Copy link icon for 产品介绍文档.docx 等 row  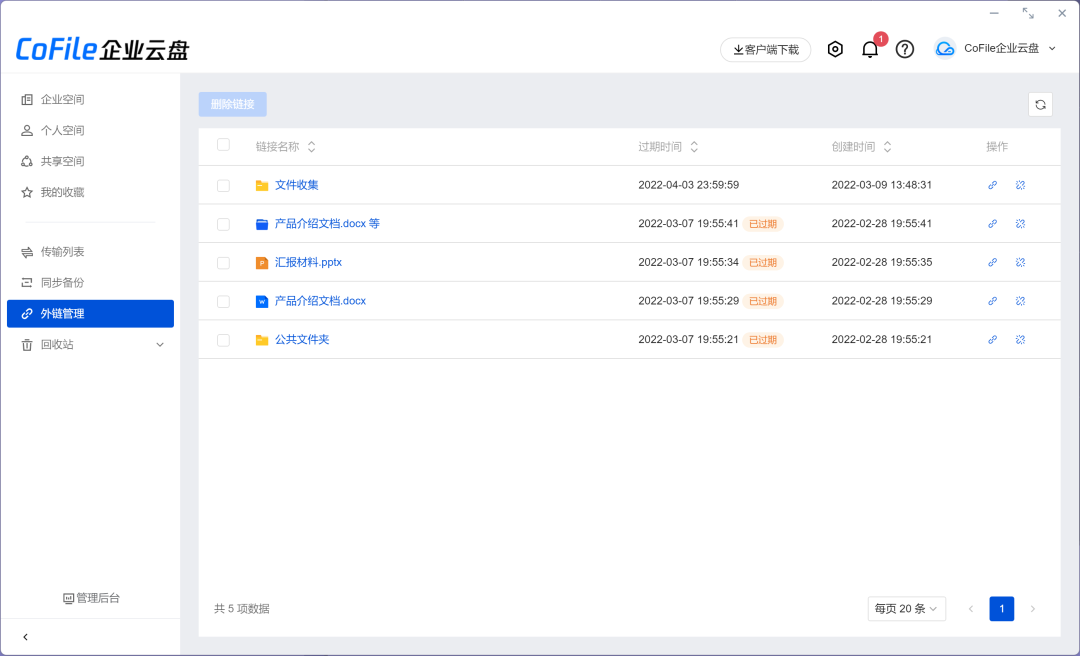[993, 224]
